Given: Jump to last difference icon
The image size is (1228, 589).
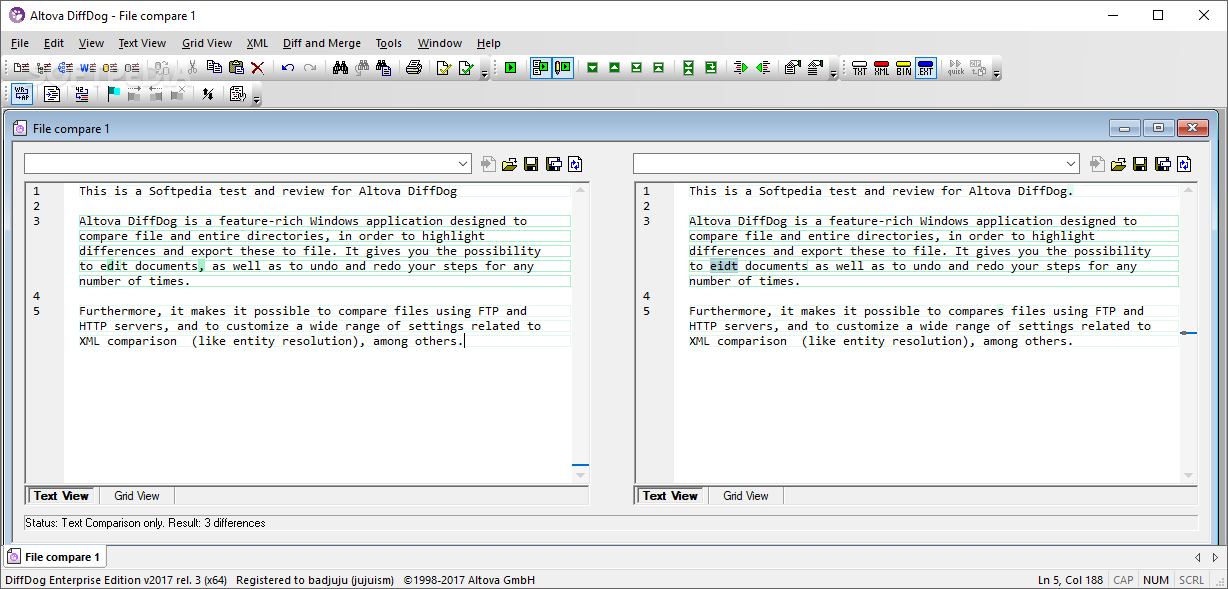Looking at the screenshot, I should coord(636,68).
